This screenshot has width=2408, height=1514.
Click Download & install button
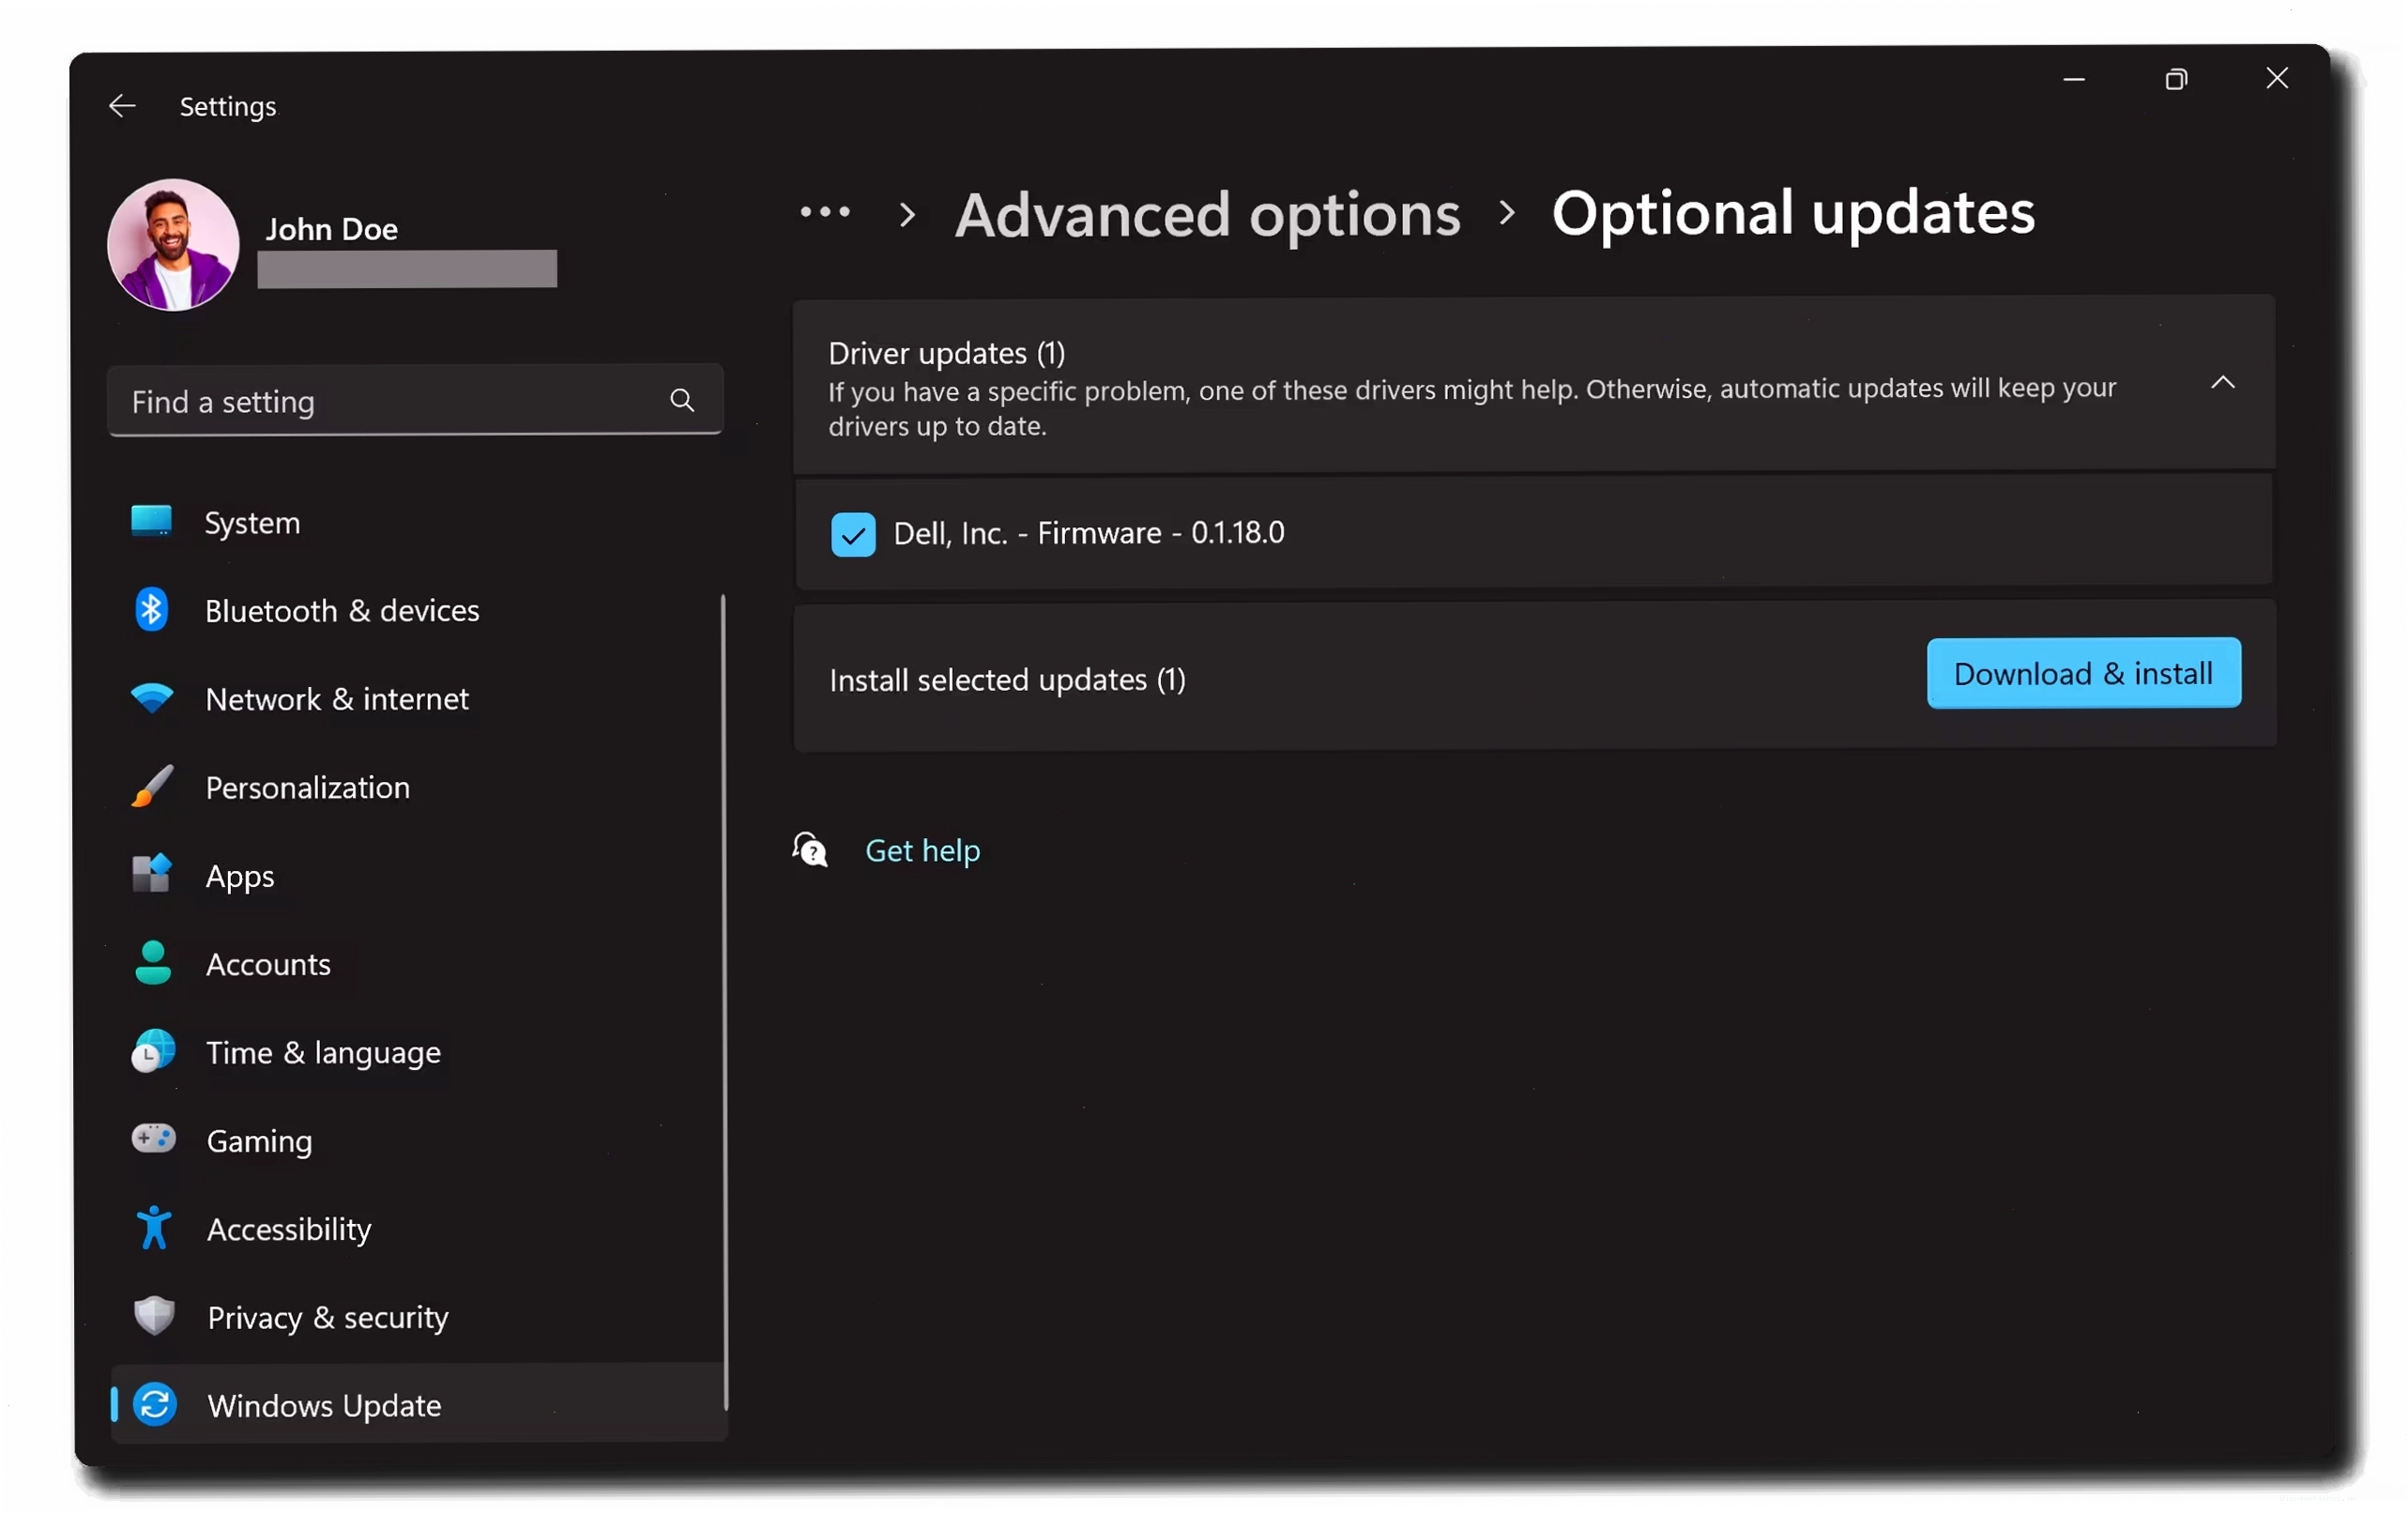point(2084,673)
